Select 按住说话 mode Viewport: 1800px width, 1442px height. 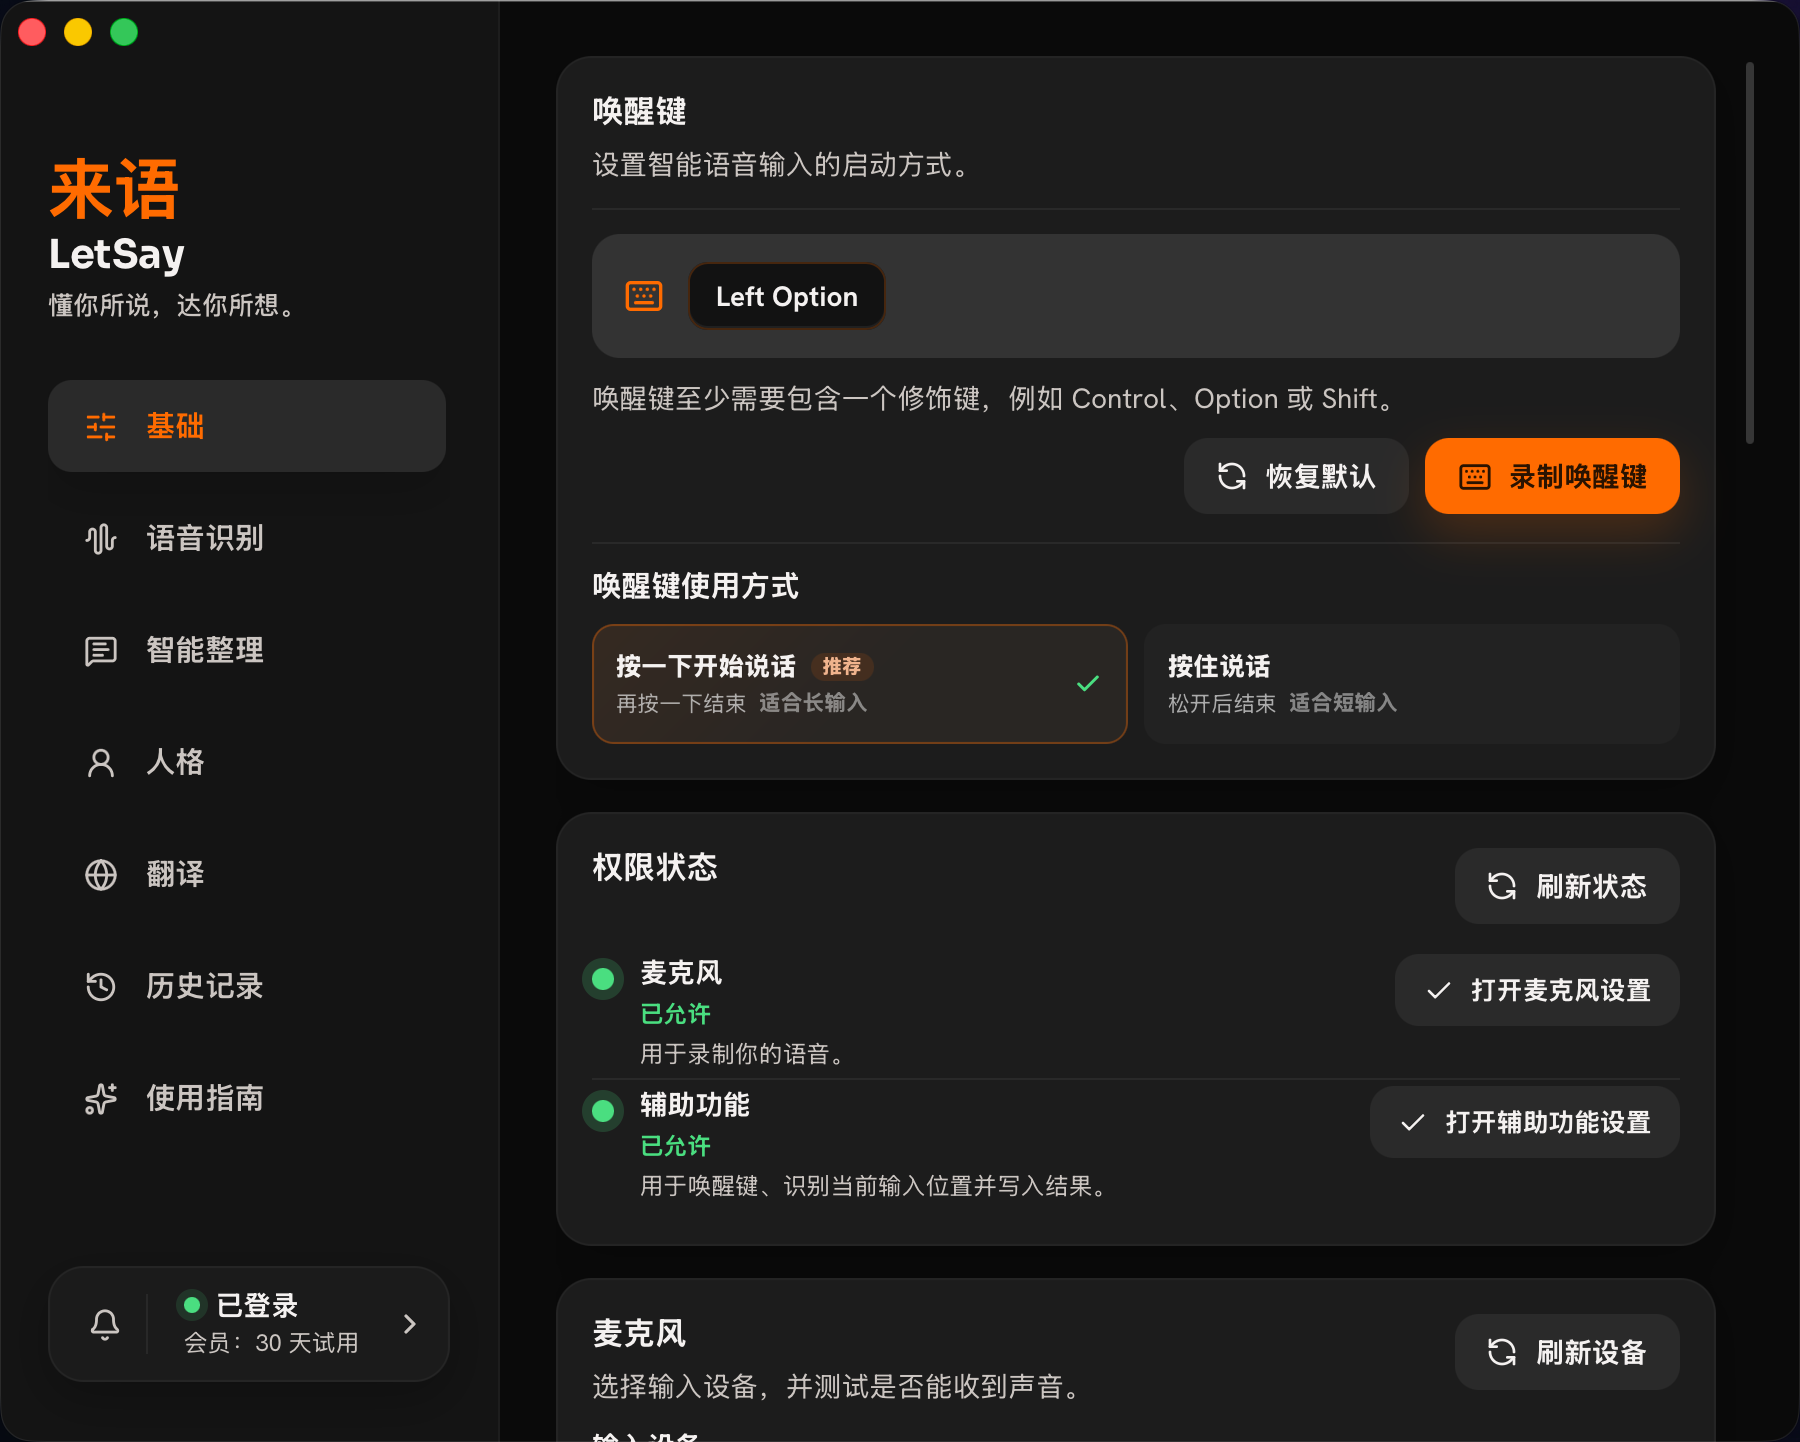(1411, 684)
